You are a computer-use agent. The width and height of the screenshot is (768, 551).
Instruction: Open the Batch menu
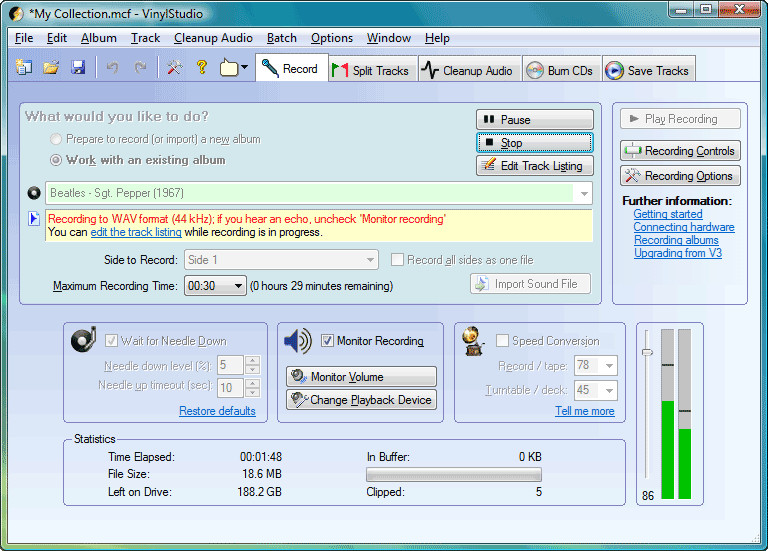point(282,38)
